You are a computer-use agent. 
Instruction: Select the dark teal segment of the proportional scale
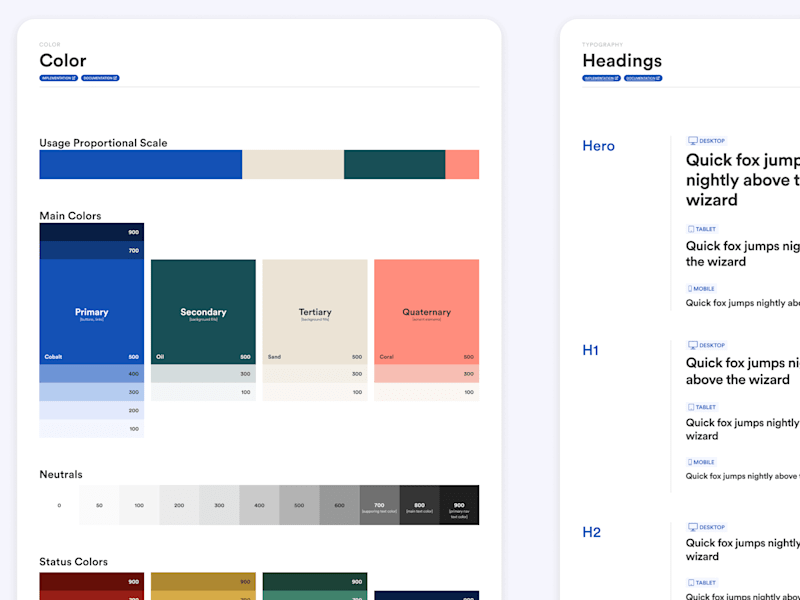click(394, 164)
